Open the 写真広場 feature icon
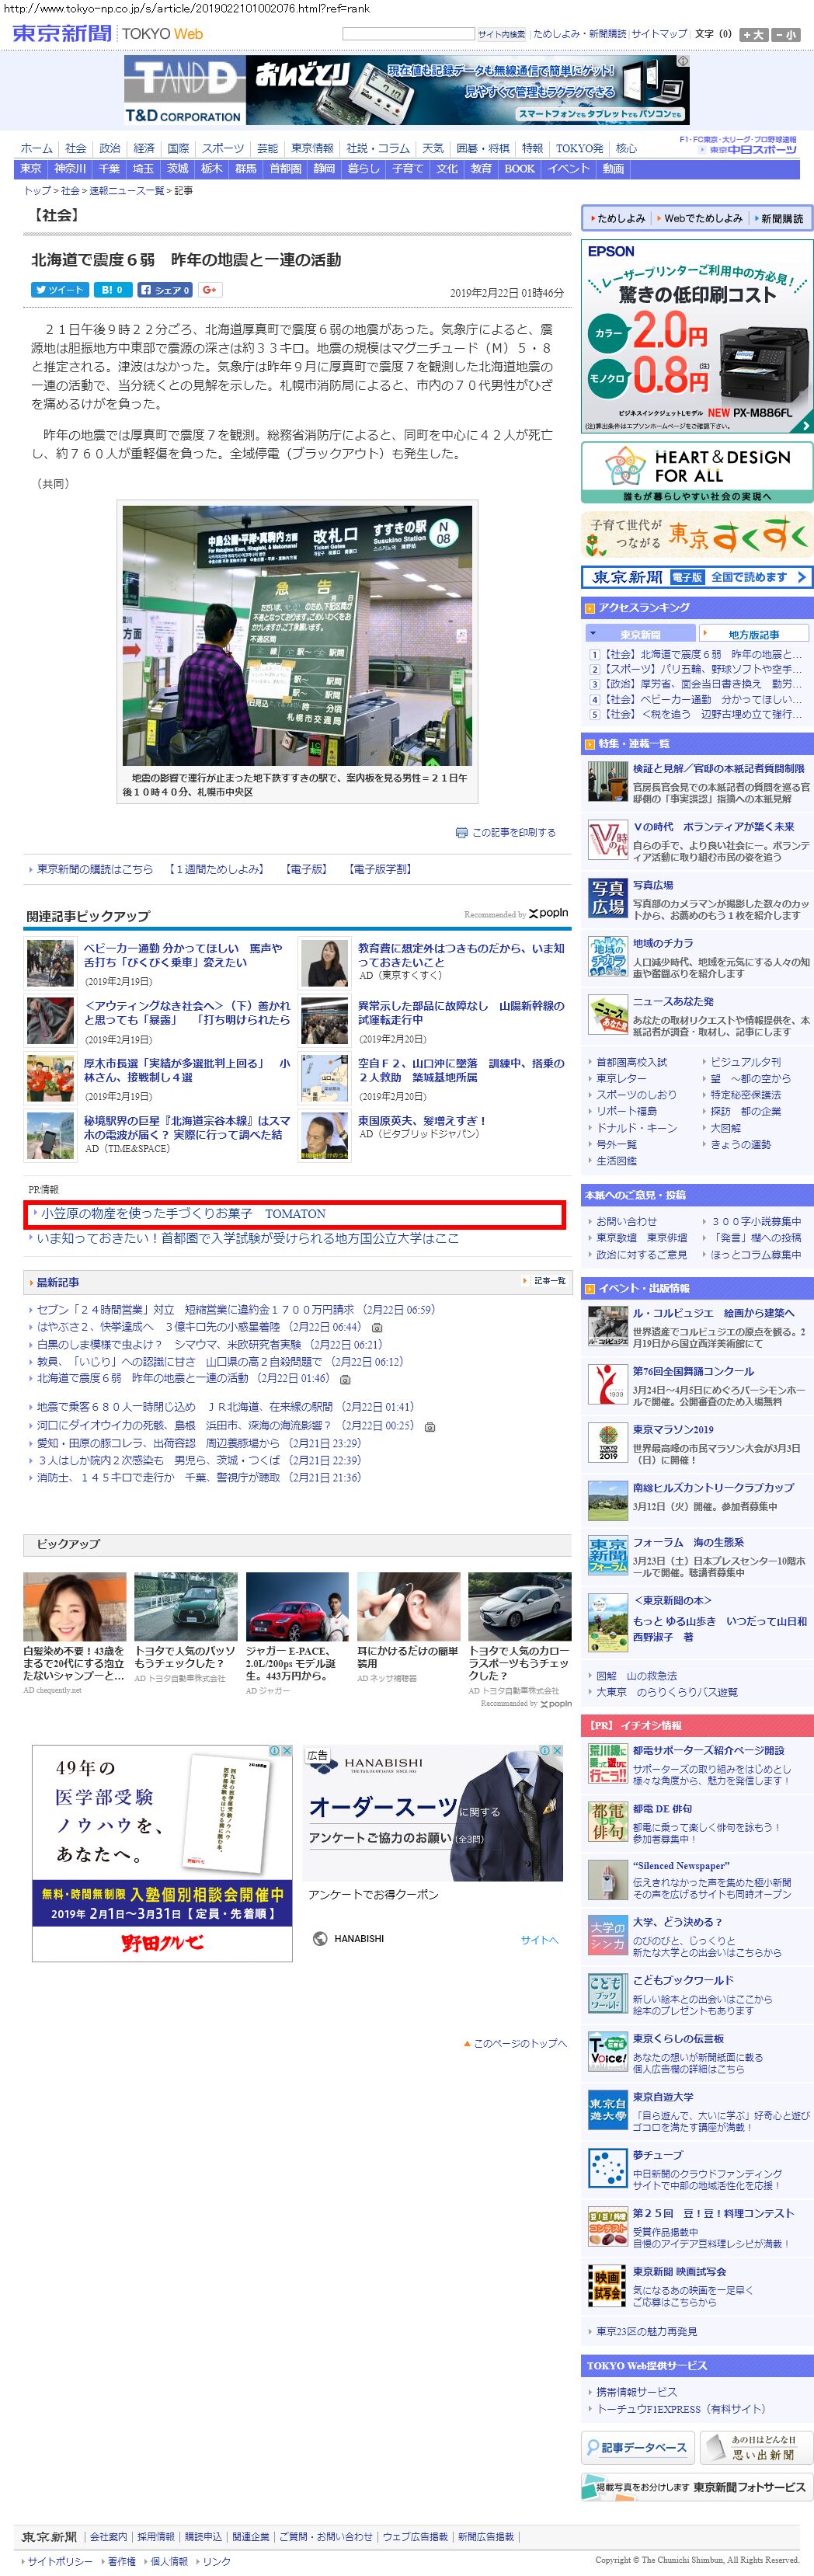The height and width of the screenshot is (2576, 814). pyautogui.click(x=607, y=899)
